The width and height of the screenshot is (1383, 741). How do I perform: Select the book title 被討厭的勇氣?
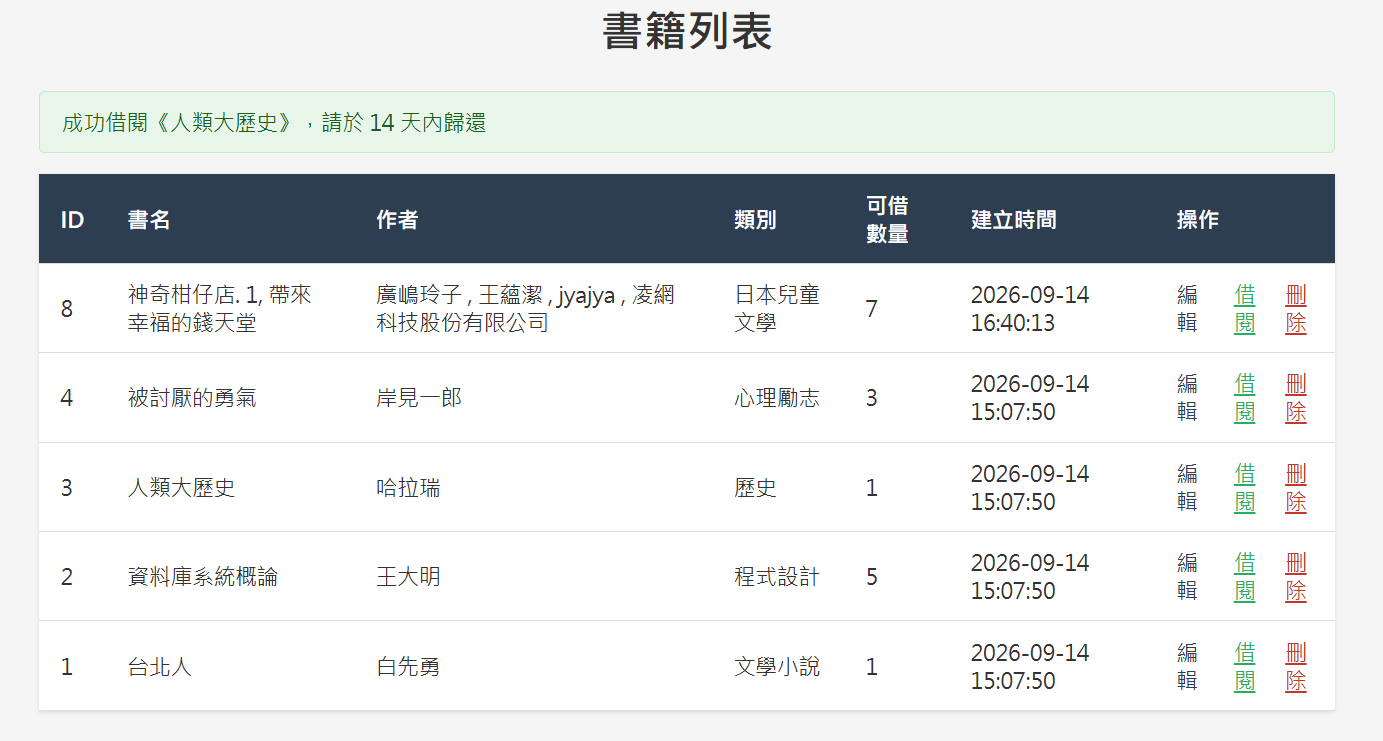[192, 398]
